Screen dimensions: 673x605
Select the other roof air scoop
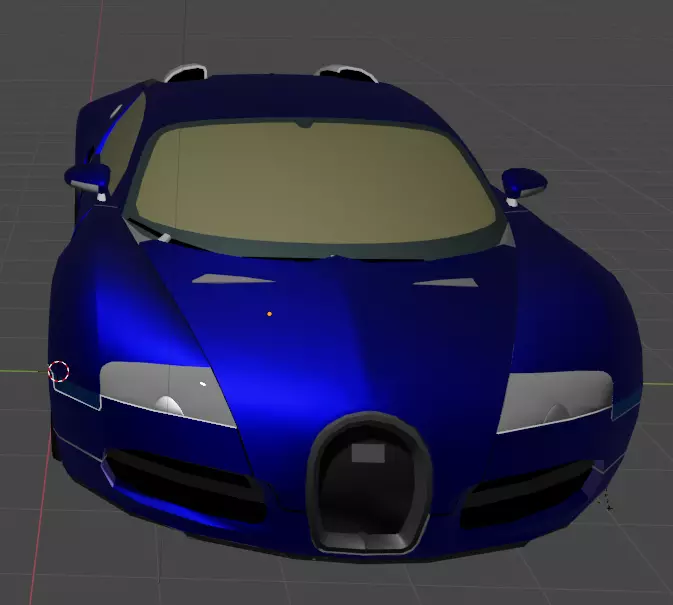coord(346,73)
